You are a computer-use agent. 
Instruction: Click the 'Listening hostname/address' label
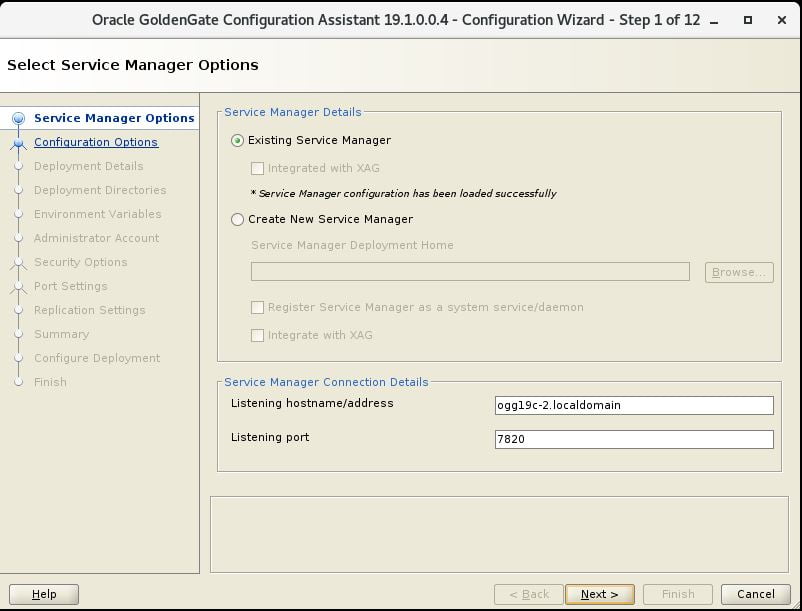pos(312,403)
